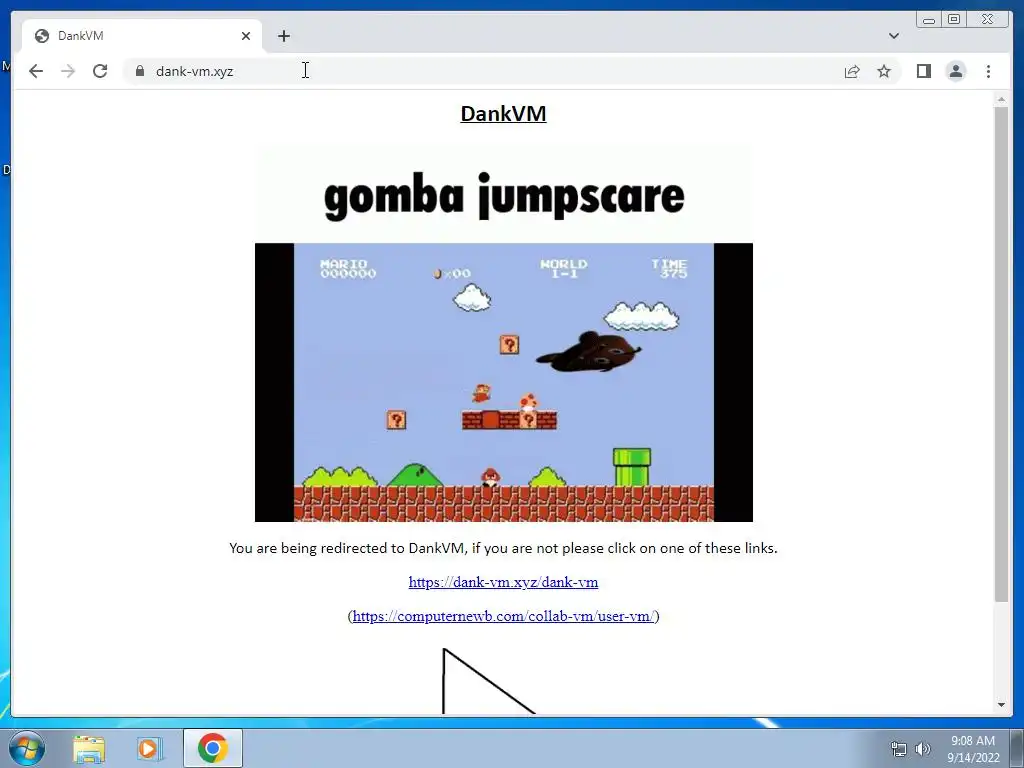Go back using the browser back arrow

[36, 71]
